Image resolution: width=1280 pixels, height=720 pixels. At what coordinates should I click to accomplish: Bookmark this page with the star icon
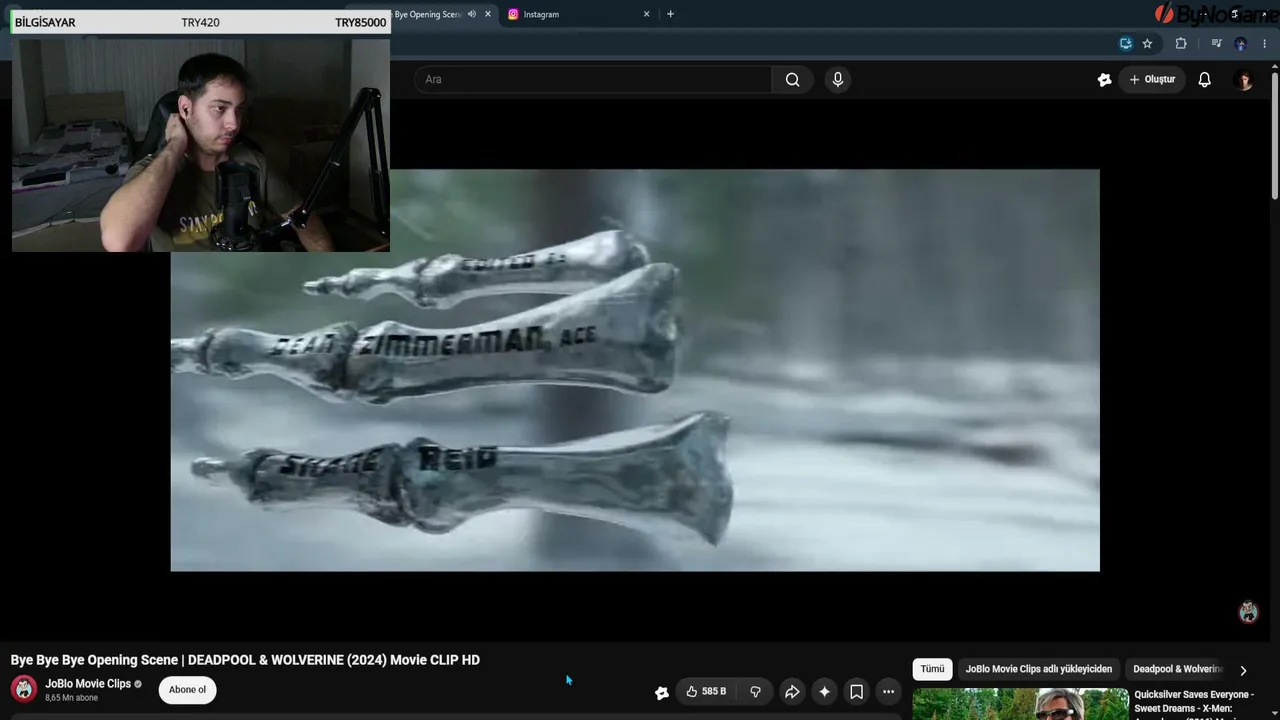click(x=1147, y=43)
